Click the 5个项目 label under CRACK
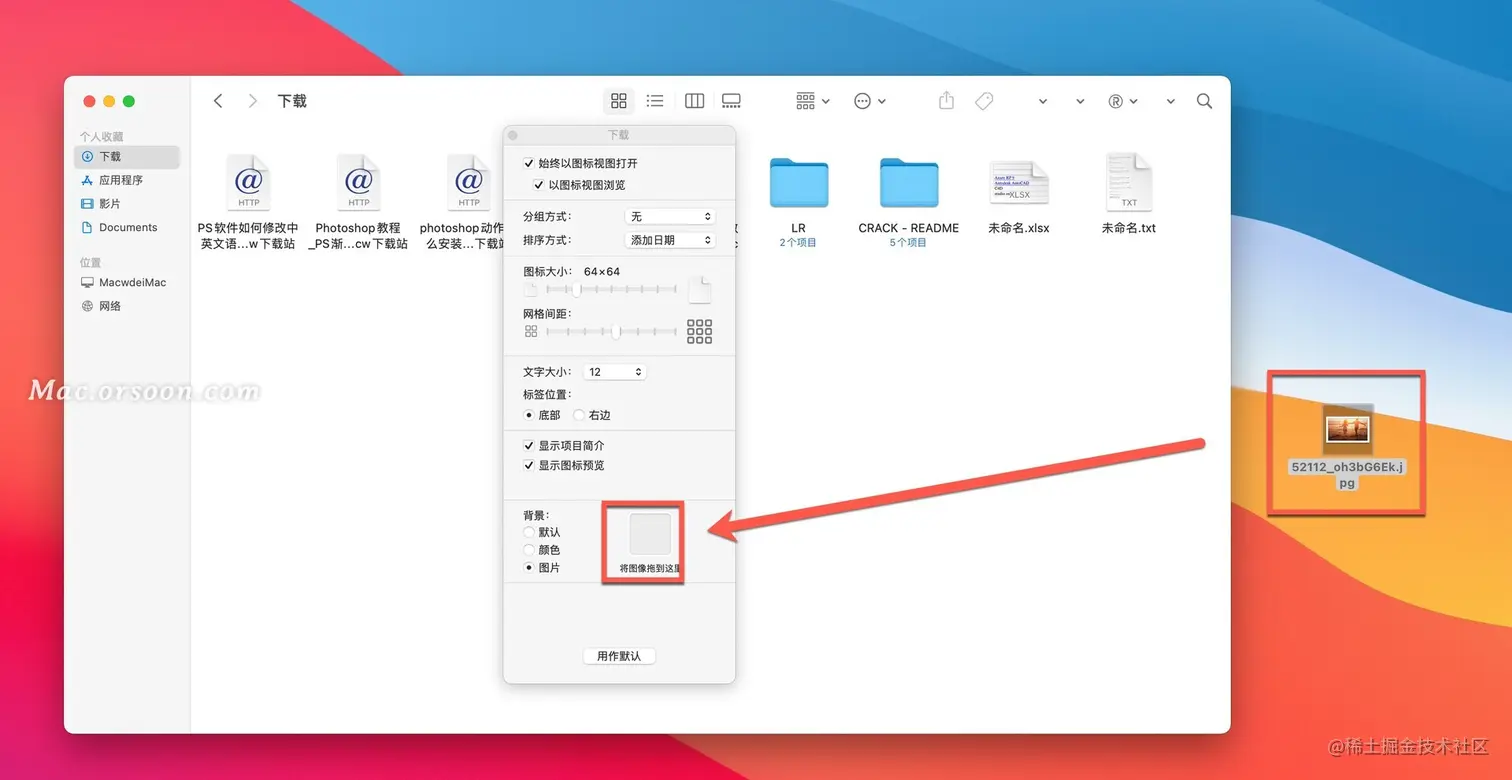This screenshot has height=780, width=1512. point(908,243)
